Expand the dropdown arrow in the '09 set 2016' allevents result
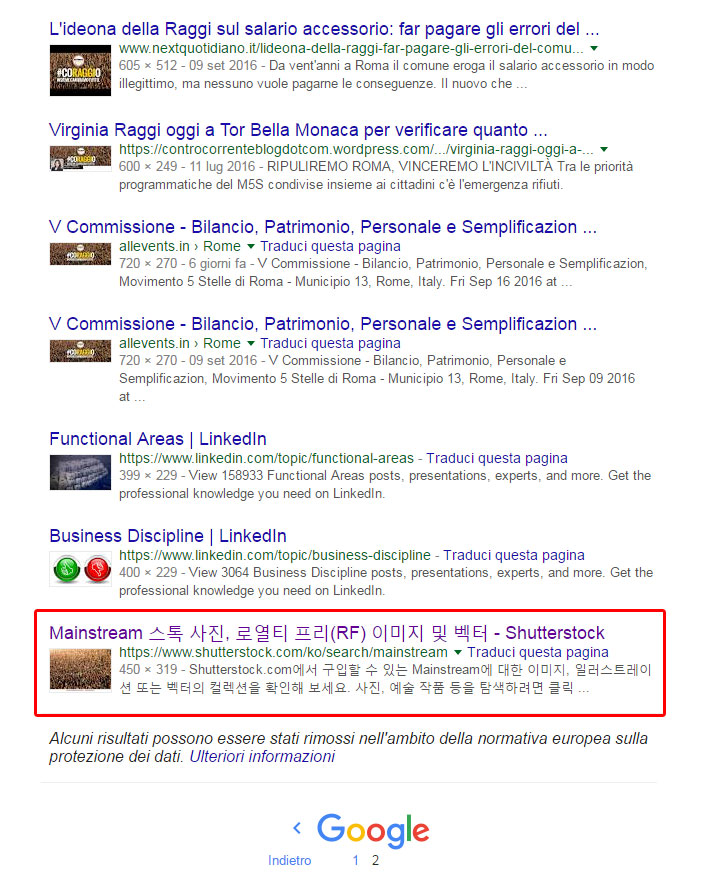 [251, 343]
